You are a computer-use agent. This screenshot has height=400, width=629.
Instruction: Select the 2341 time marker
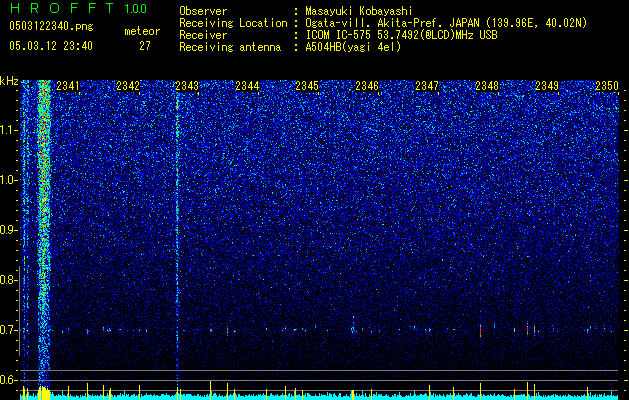click(68, 86)
